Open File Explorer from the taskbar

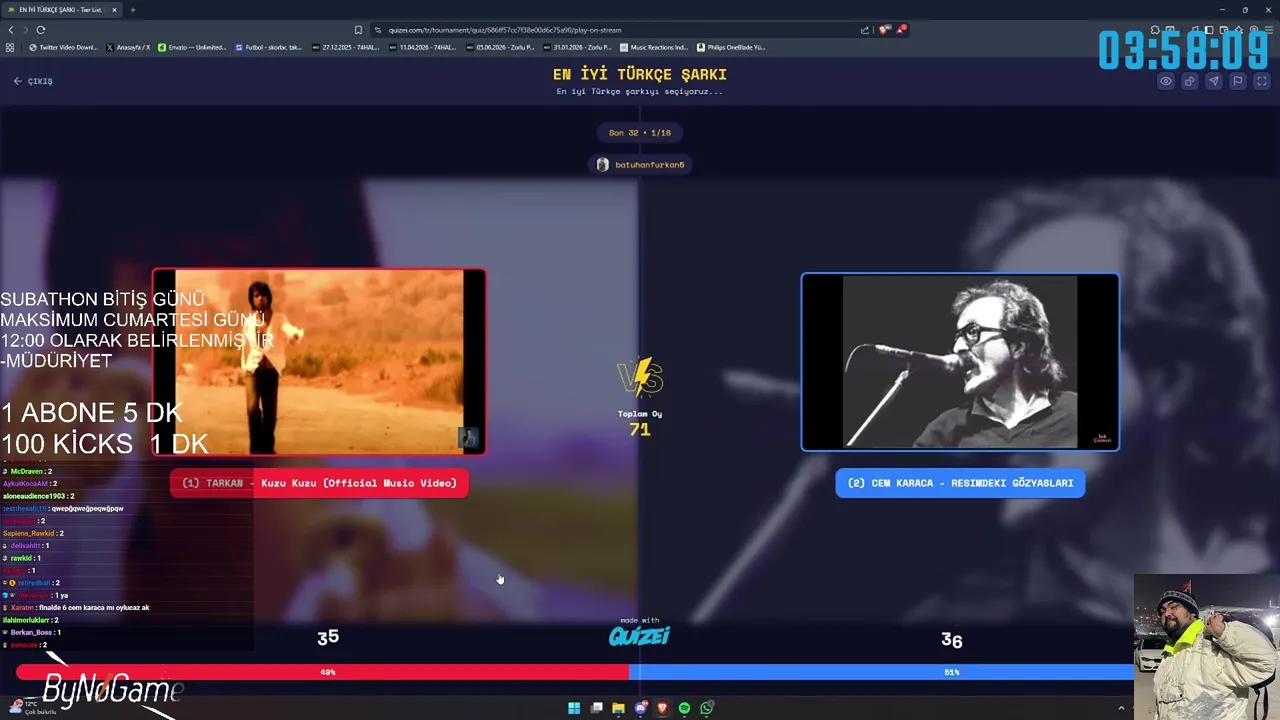coord(618,708)
